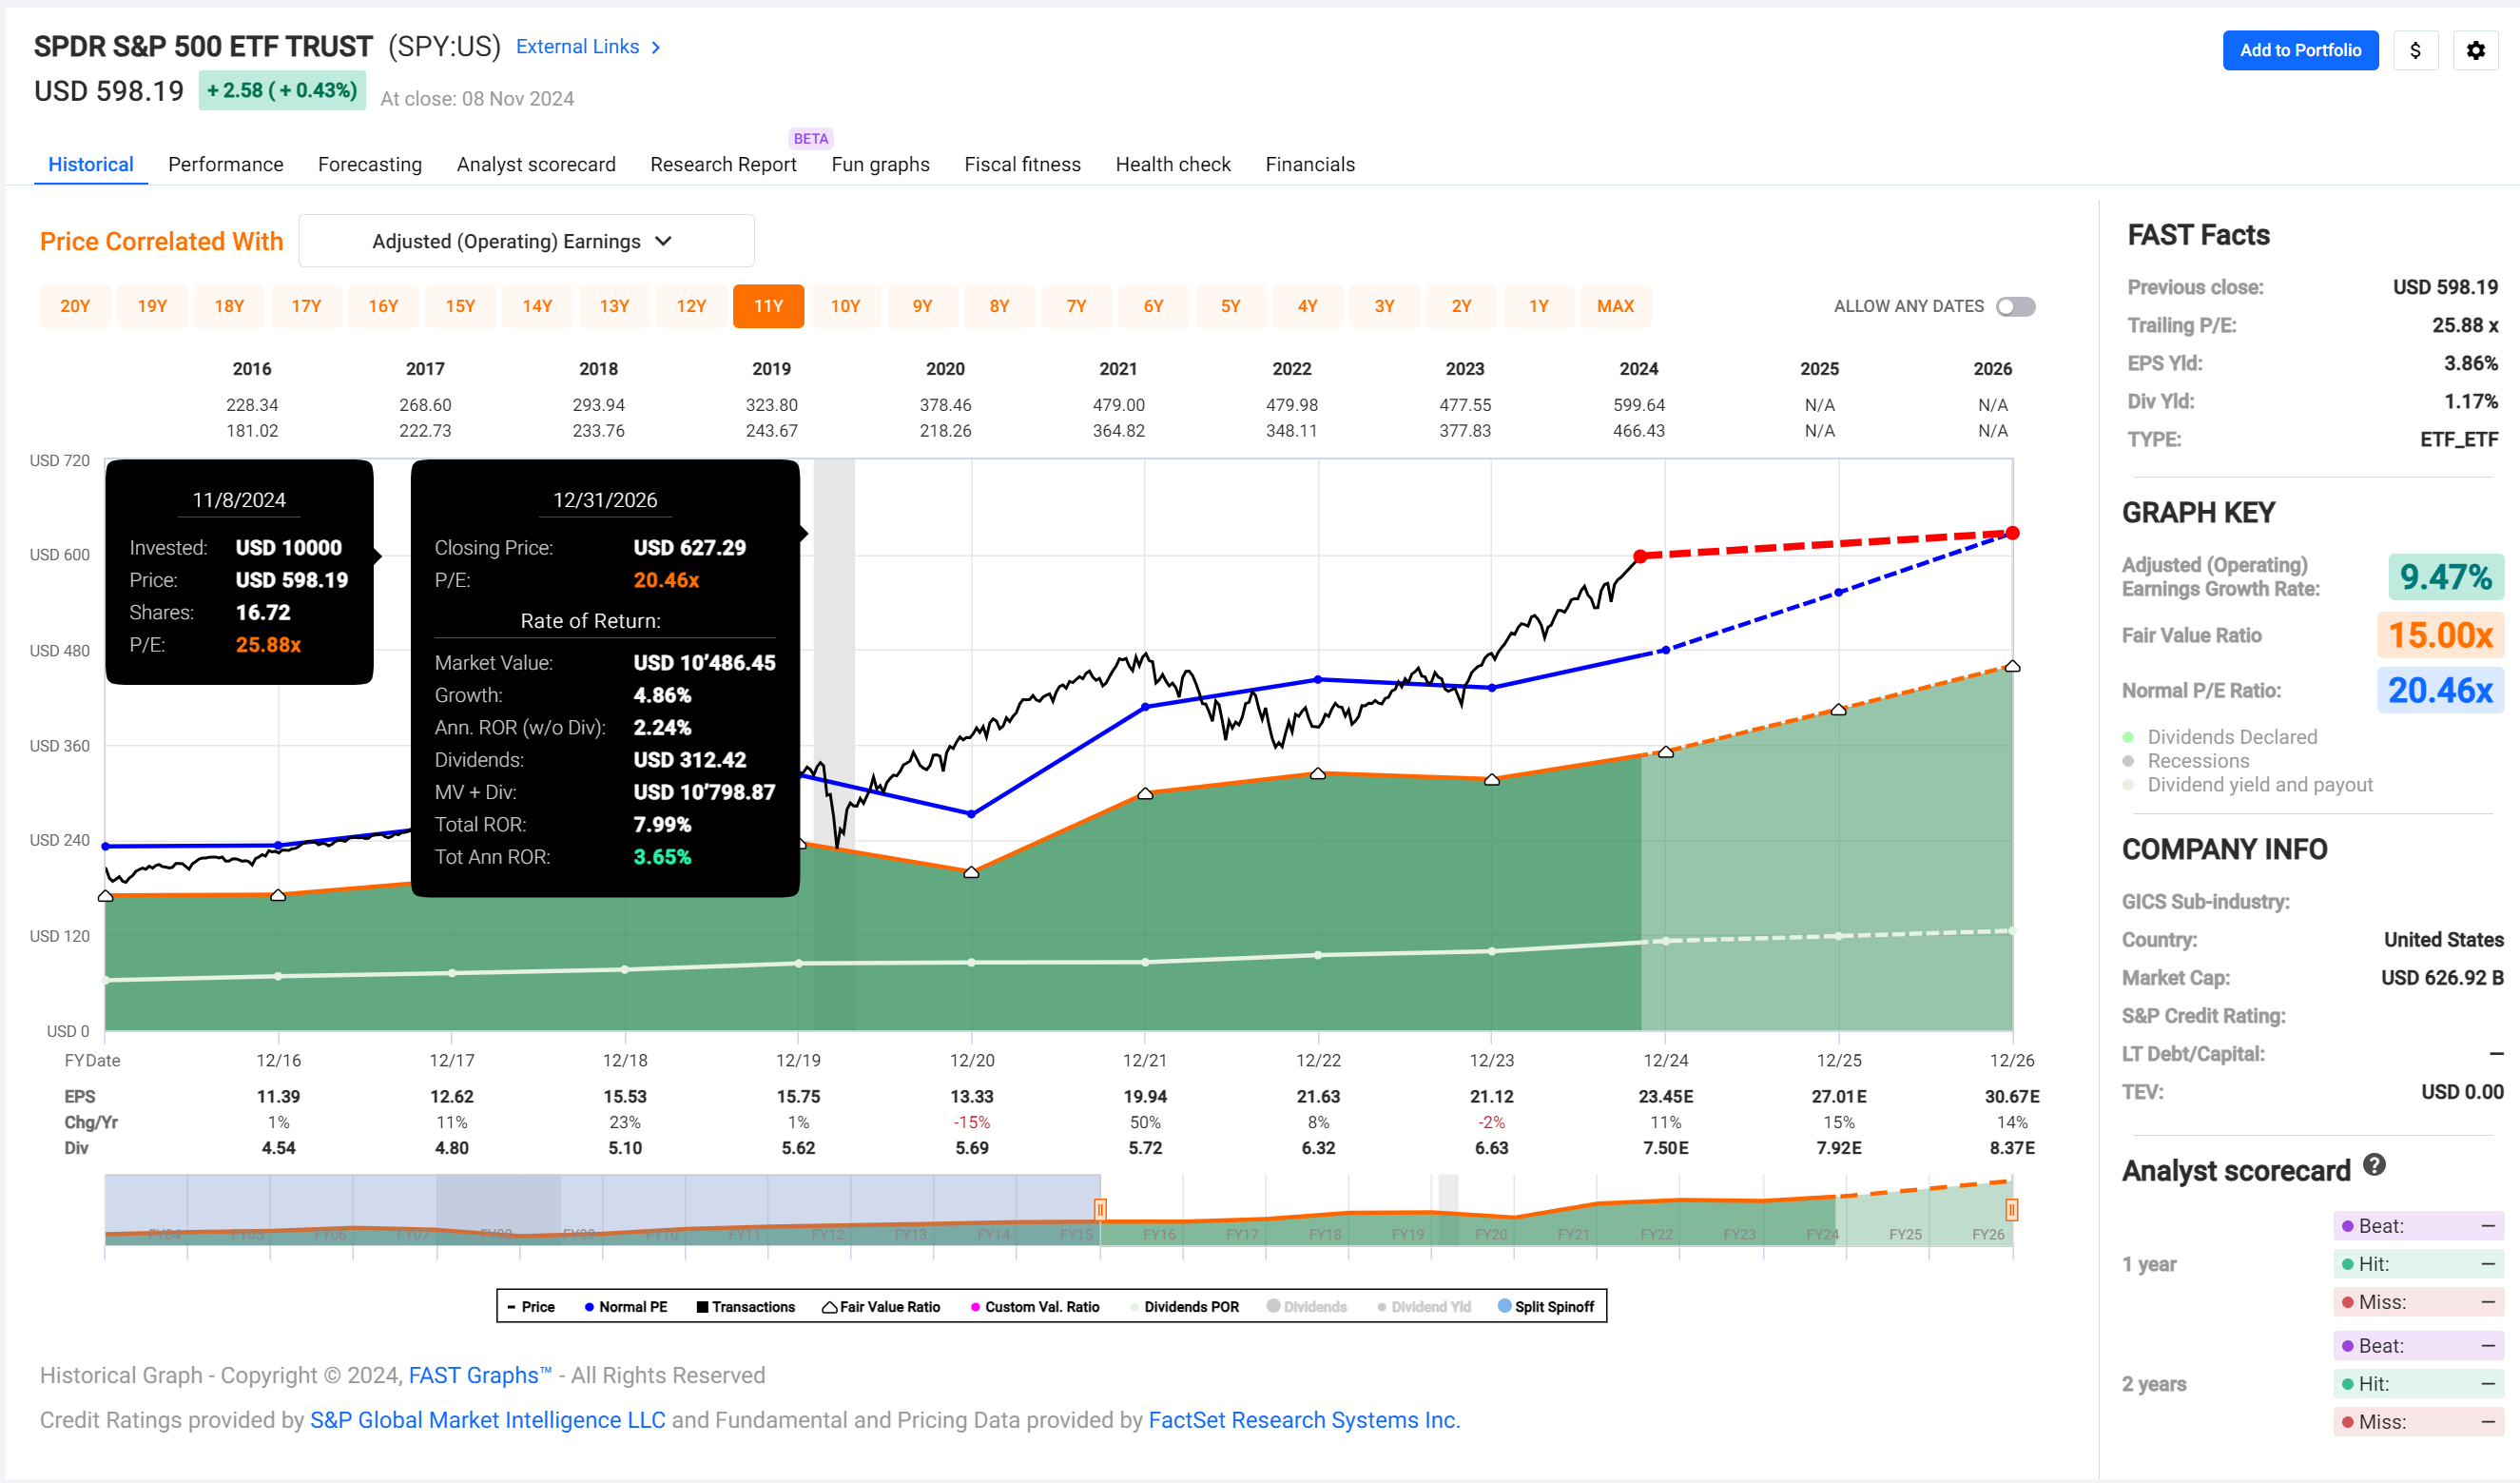Expand the 1 year Hit row

(x=2418, y=1263)
